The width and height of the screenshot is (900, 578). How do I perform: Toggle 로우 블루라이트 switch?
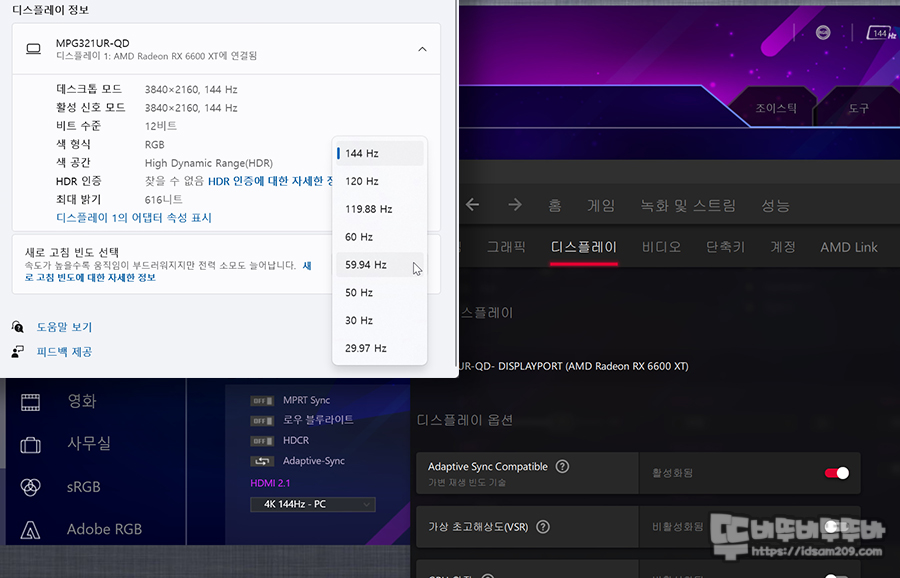click(262, 421)
